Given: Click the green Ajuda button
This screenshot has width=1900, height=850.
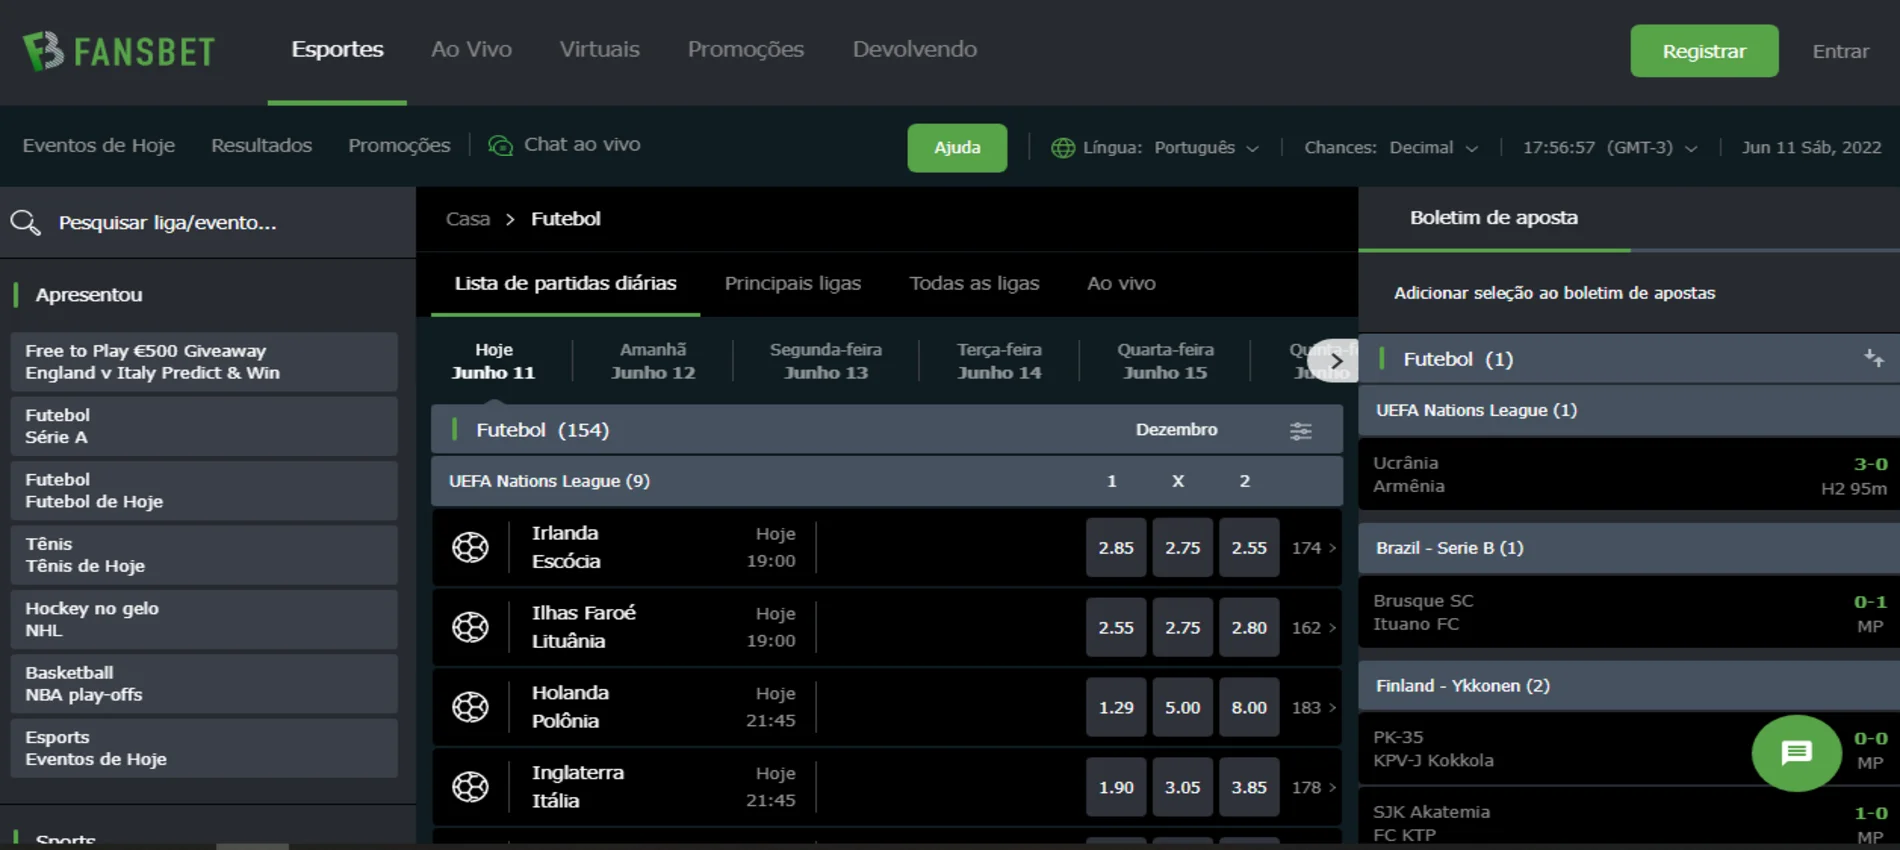Looking at the screenshot, I should (x=957, y=148).
